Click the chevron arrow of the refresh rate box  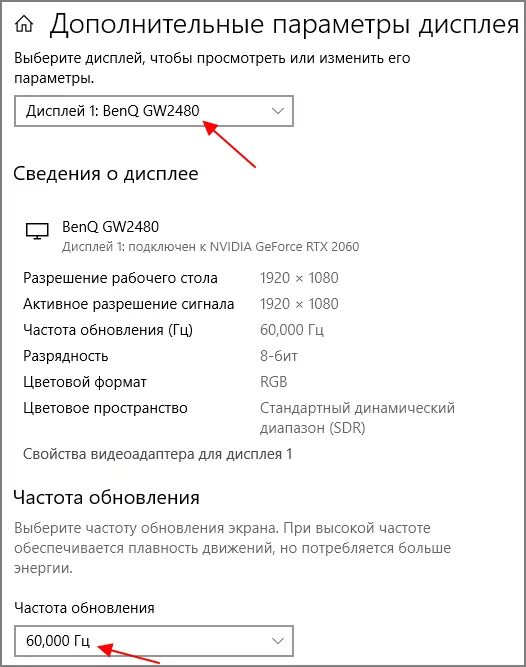278,641
